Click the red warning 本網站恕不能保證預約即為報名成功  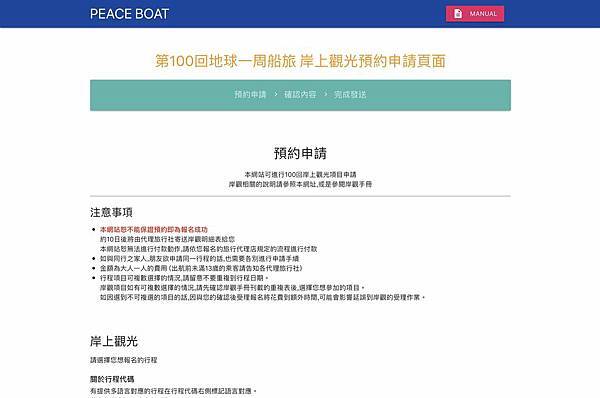point(154,230)
